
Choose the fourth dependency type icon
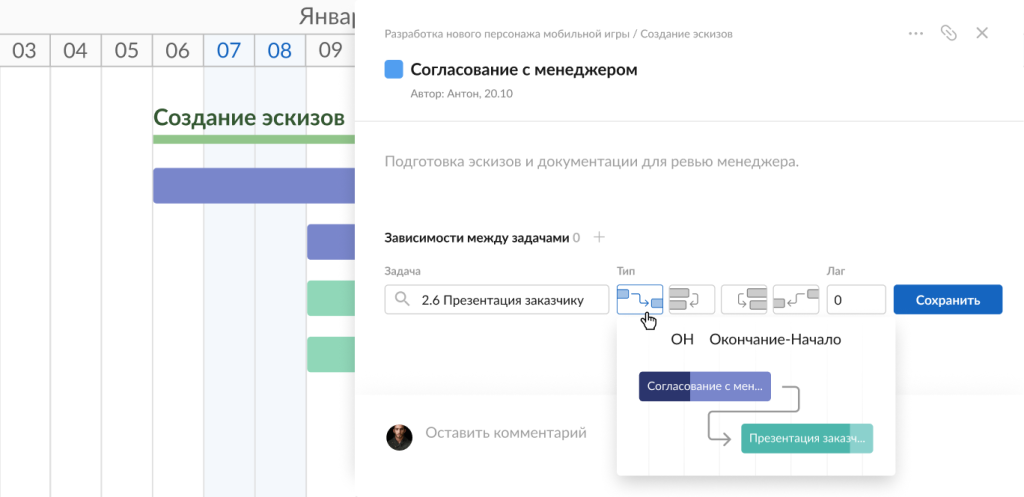pyautogui.click(x=796, y=300)
